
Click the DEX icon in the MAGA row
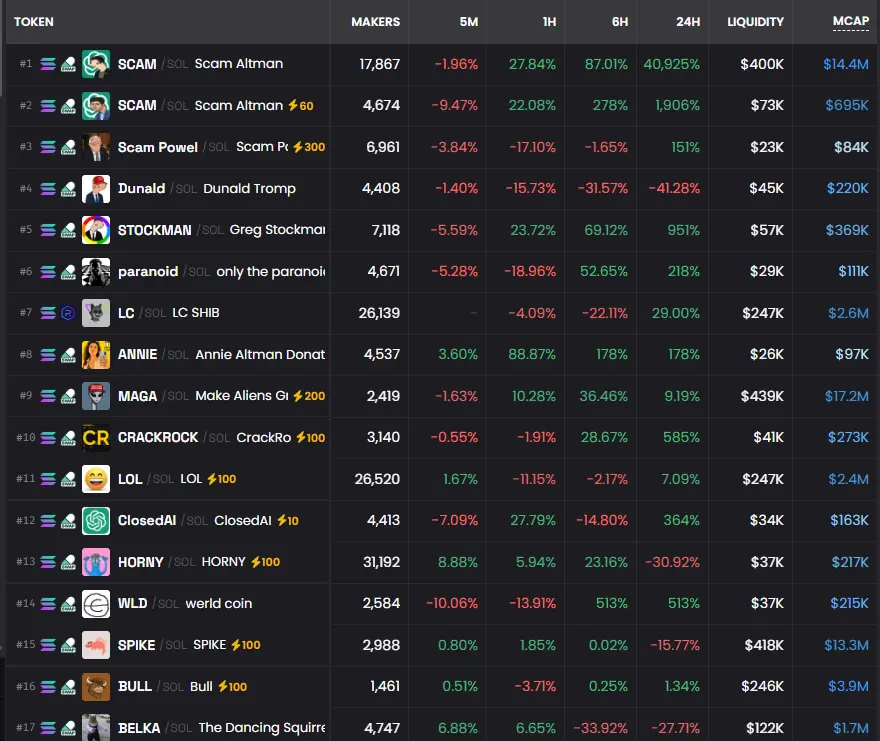68,396
